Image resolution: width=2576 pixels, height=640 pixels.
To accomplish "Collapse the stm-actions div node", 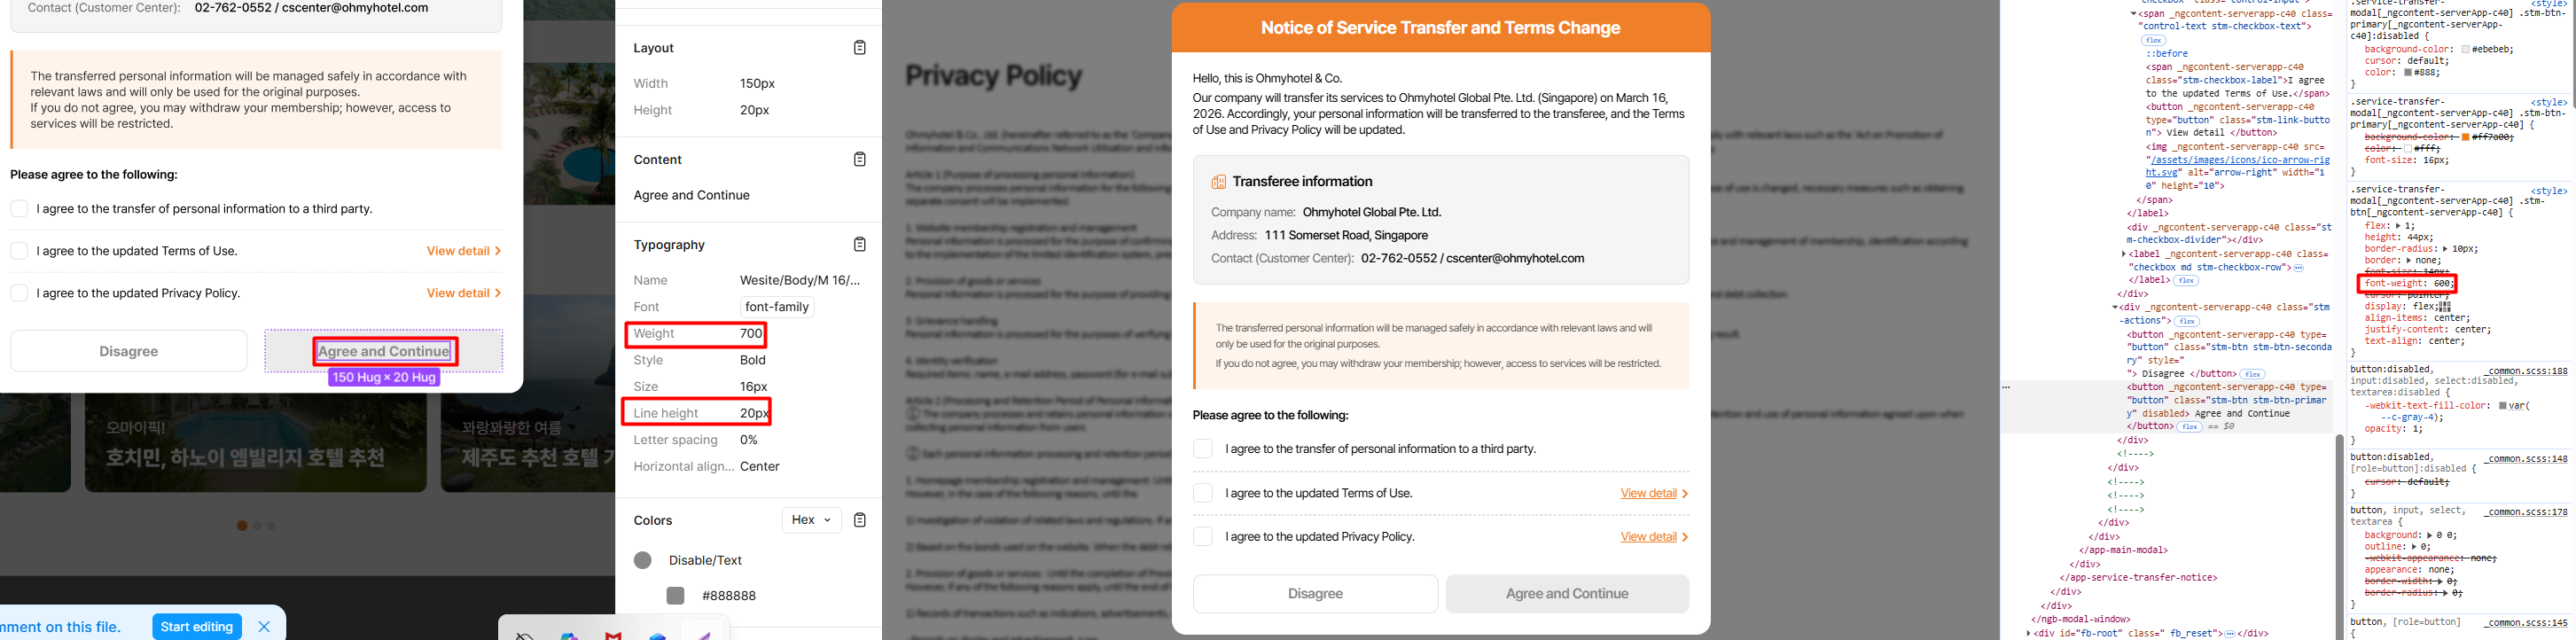I will pyautogui.click(x=2115, y=308).
